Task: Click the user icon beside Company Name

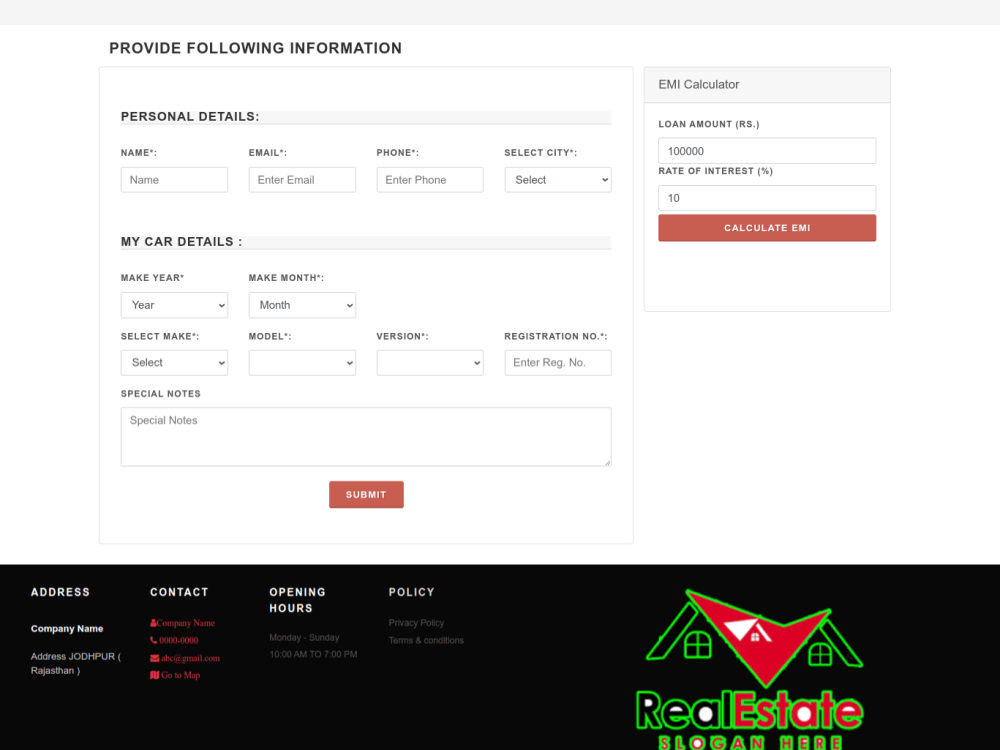Action: [x=153, y=623]
